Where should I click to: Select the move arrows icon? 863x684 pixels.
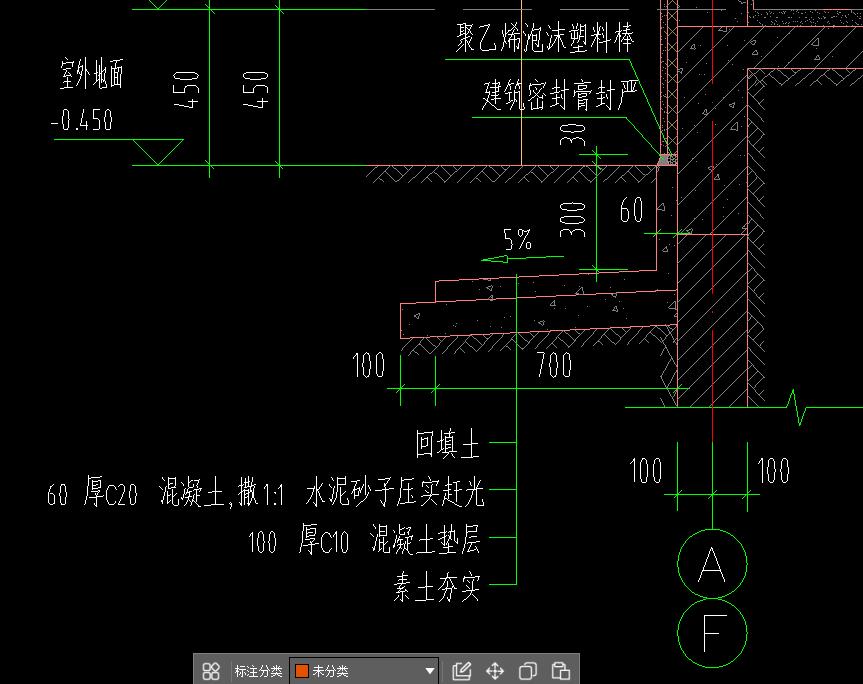click(495, 671)
